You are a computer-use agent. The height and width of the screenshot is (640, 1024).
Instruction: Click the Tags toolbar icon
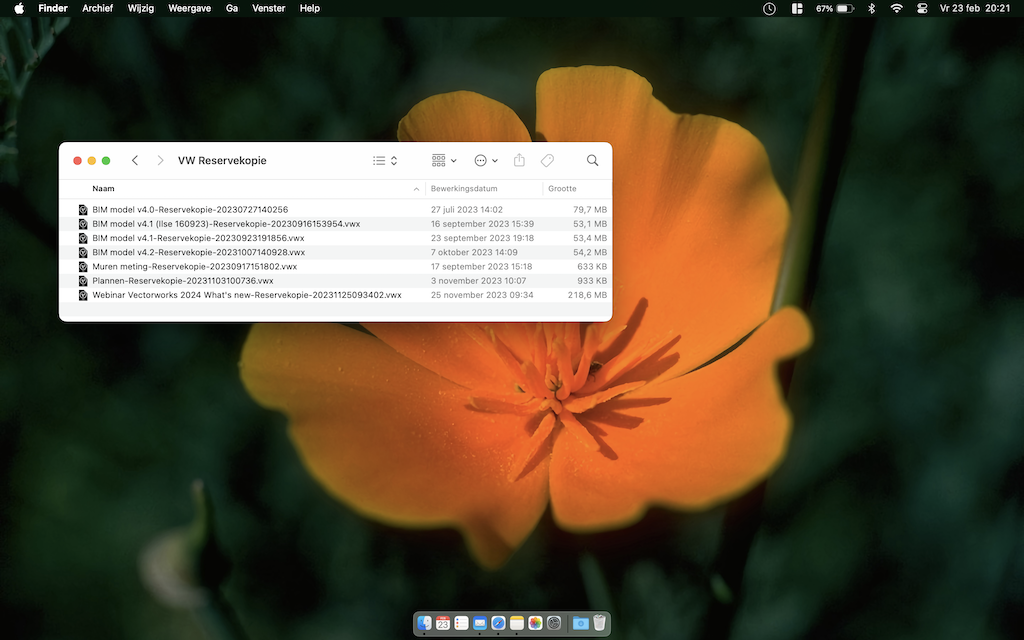click(547, 160)
